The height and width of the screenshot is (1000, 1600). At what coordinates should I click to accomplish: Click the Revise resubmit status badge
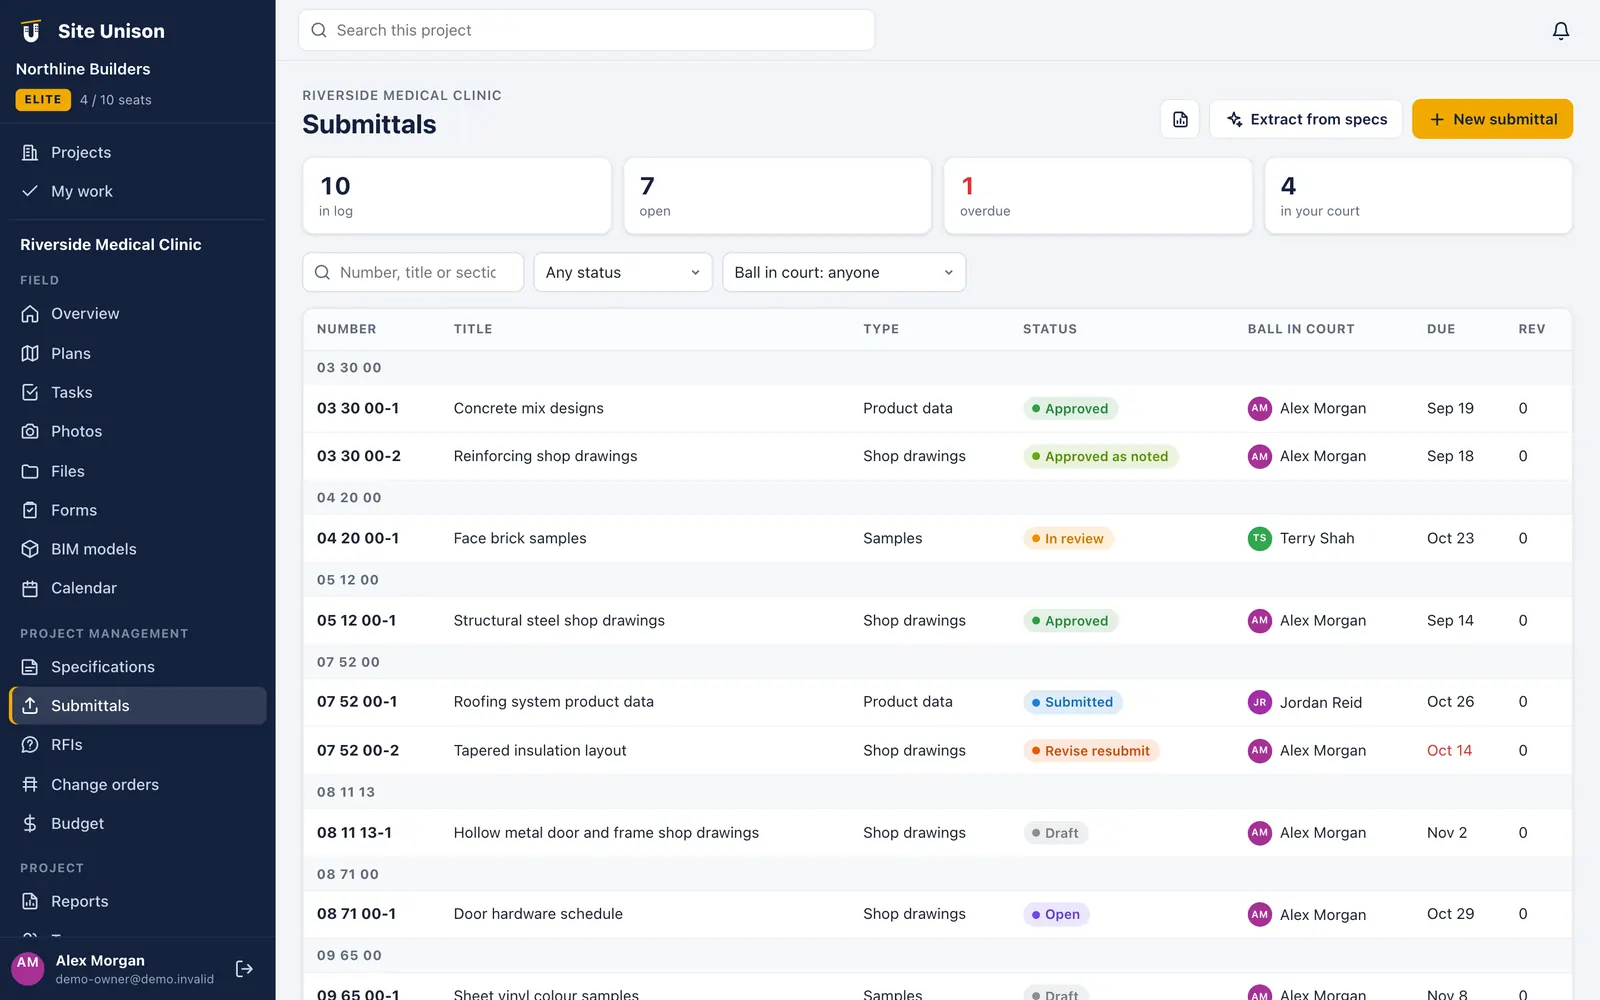click(1091, 751)
